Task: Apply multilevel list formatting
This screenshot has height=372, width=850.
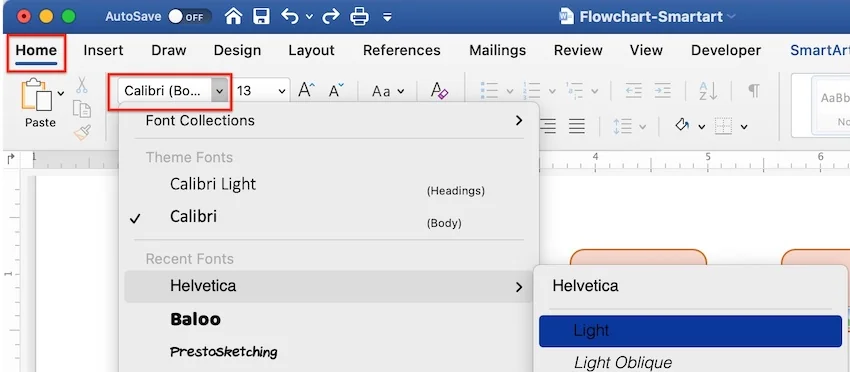Action: [574, 91]
